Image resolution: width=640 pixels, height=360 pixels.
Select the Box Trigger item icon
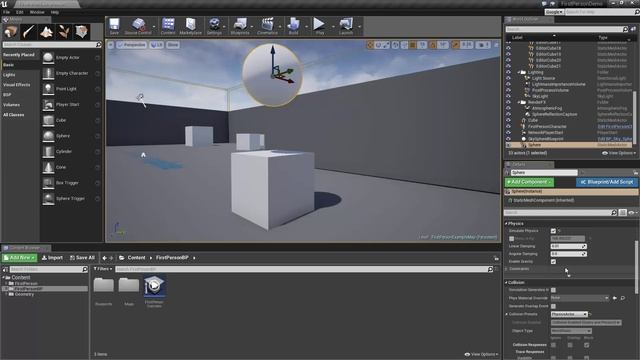pos(48,183)
